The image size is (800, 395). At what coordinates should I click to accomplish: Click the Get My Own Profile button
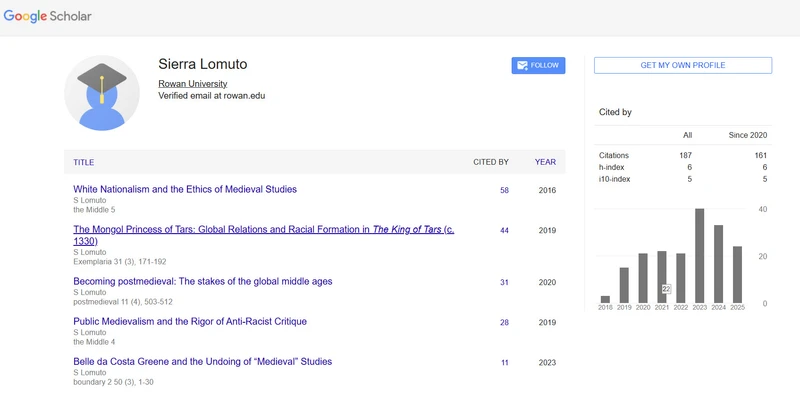point(683,65)
